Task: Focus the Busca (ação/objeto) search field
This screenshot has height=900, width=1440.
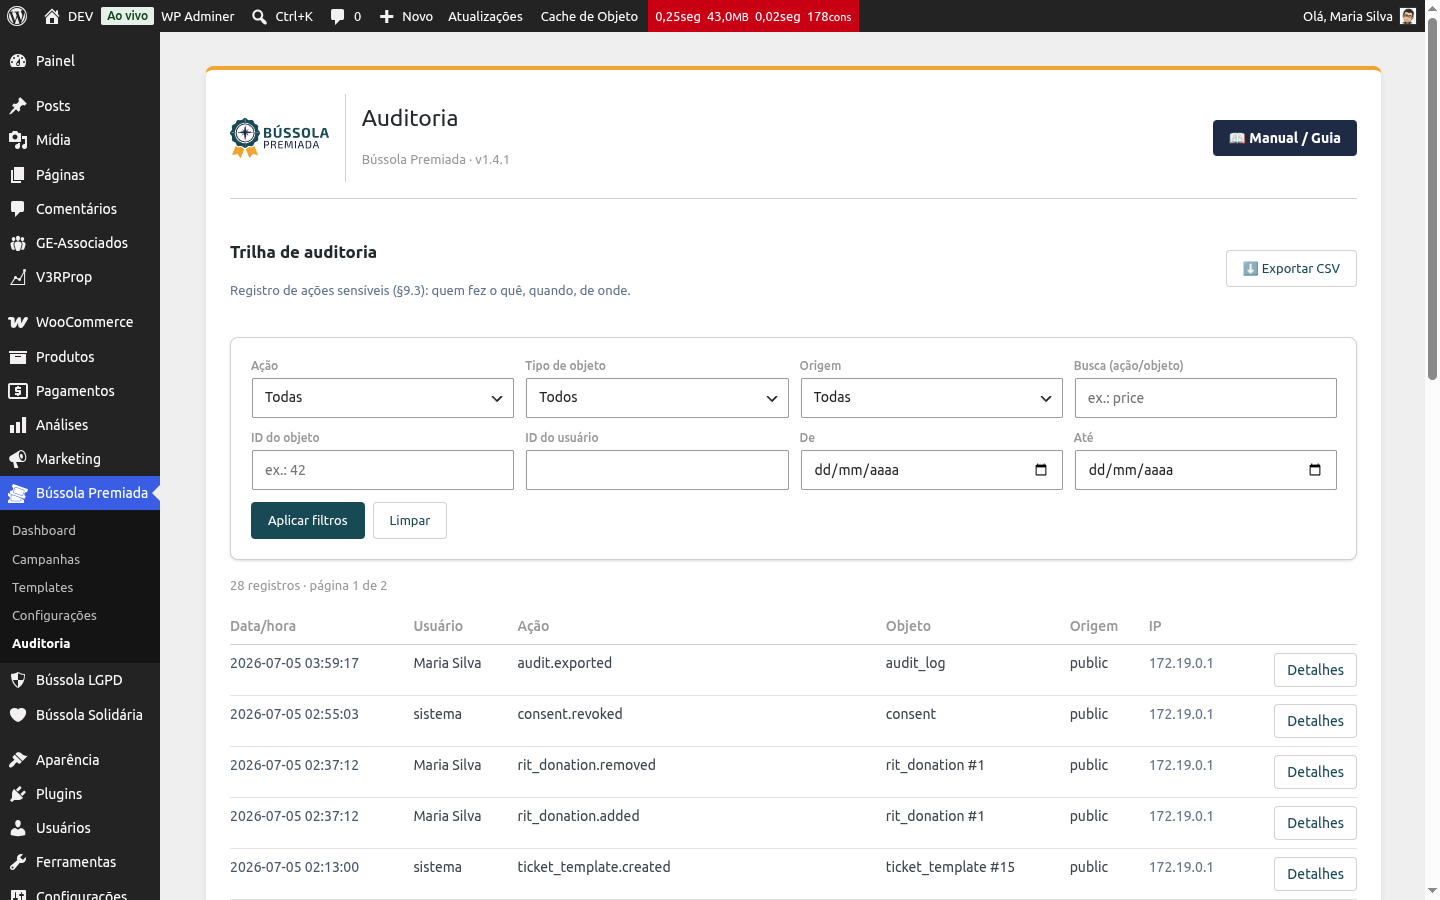Action: 1205,398
